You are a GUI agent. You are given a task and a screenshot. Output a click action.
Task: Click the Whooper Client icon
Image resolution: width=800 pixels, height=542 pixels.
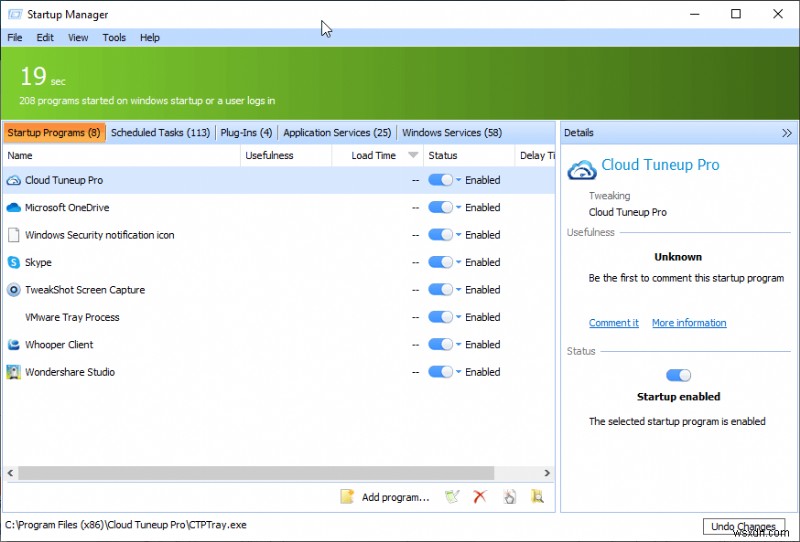tap(14, 344)
